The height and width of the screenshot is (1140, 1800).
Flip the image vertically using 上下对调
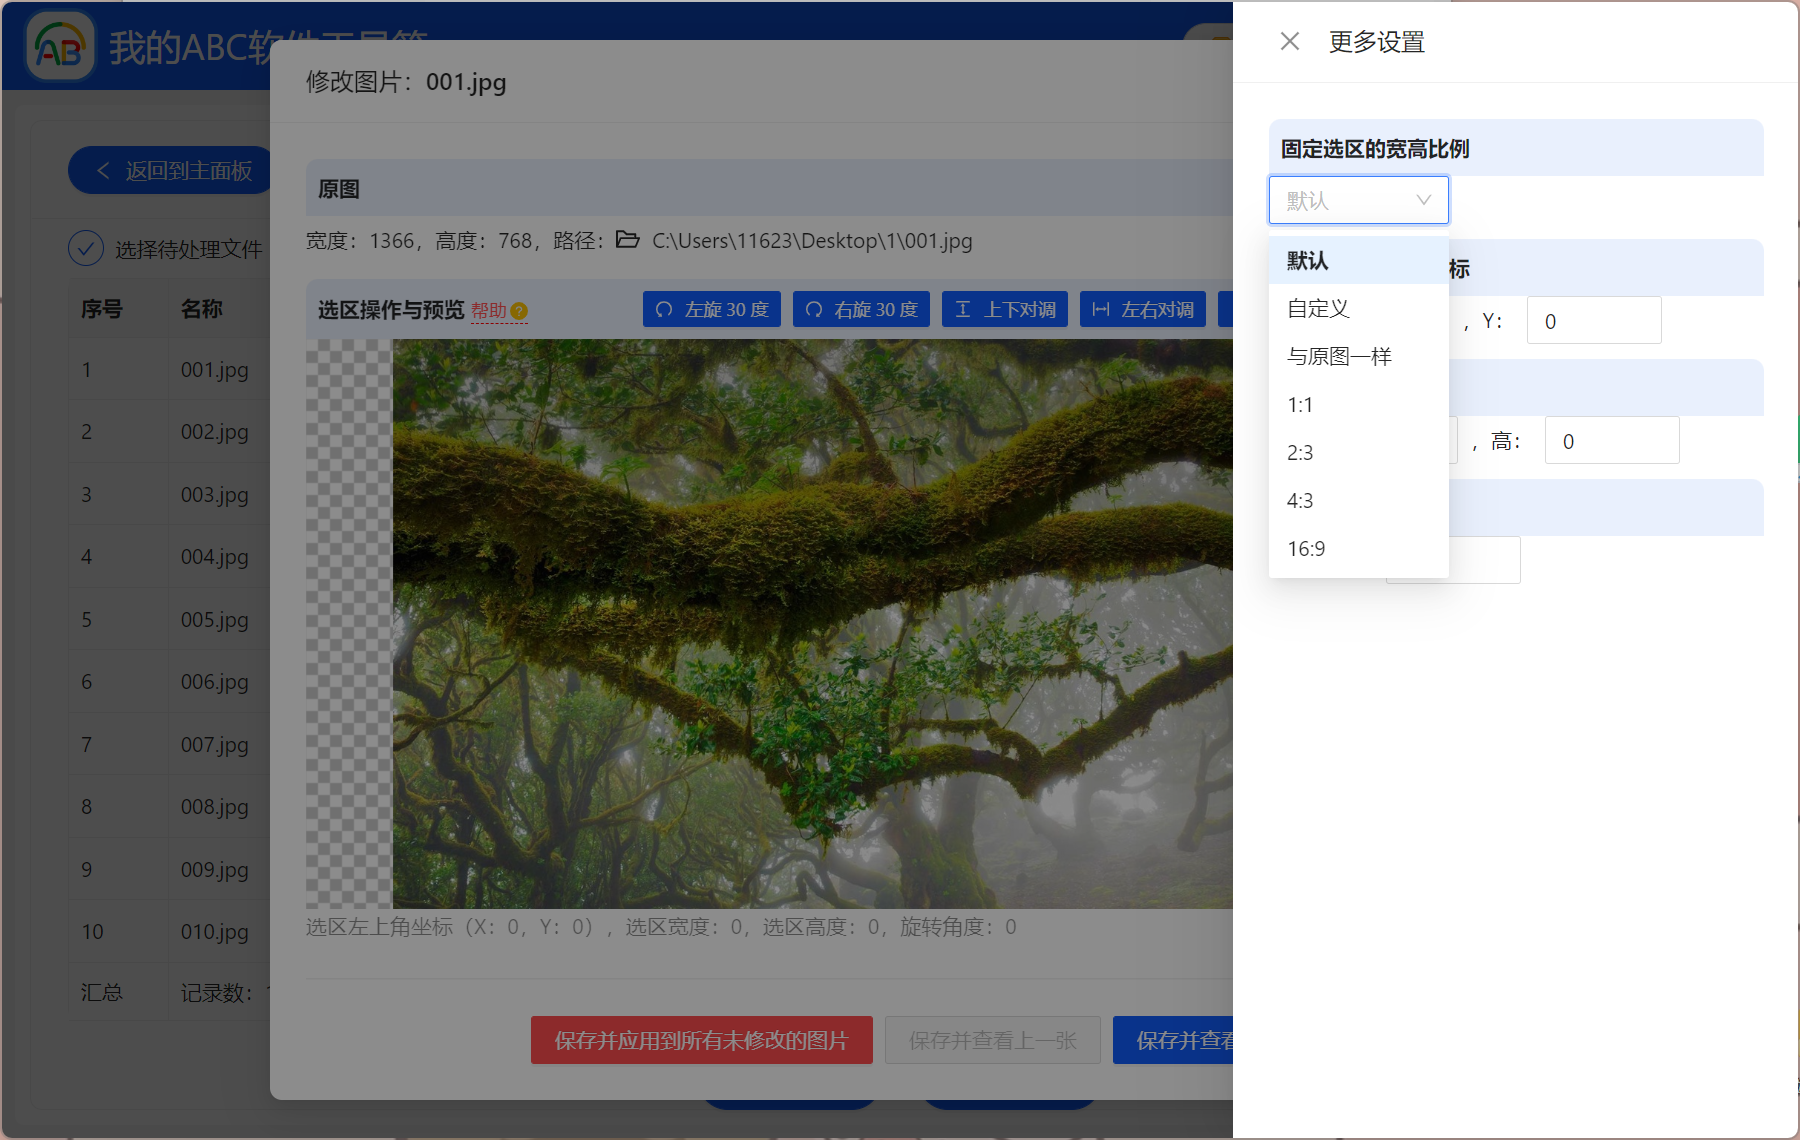pyautogui.click(x=1004, y=309)
